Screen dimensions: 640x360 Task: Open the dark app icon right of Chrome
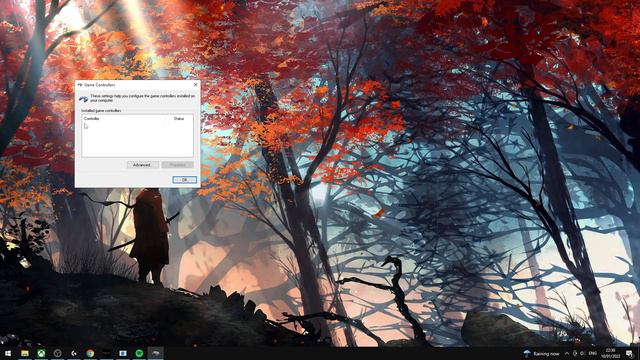pyautogui.click(x=107, y=353)
